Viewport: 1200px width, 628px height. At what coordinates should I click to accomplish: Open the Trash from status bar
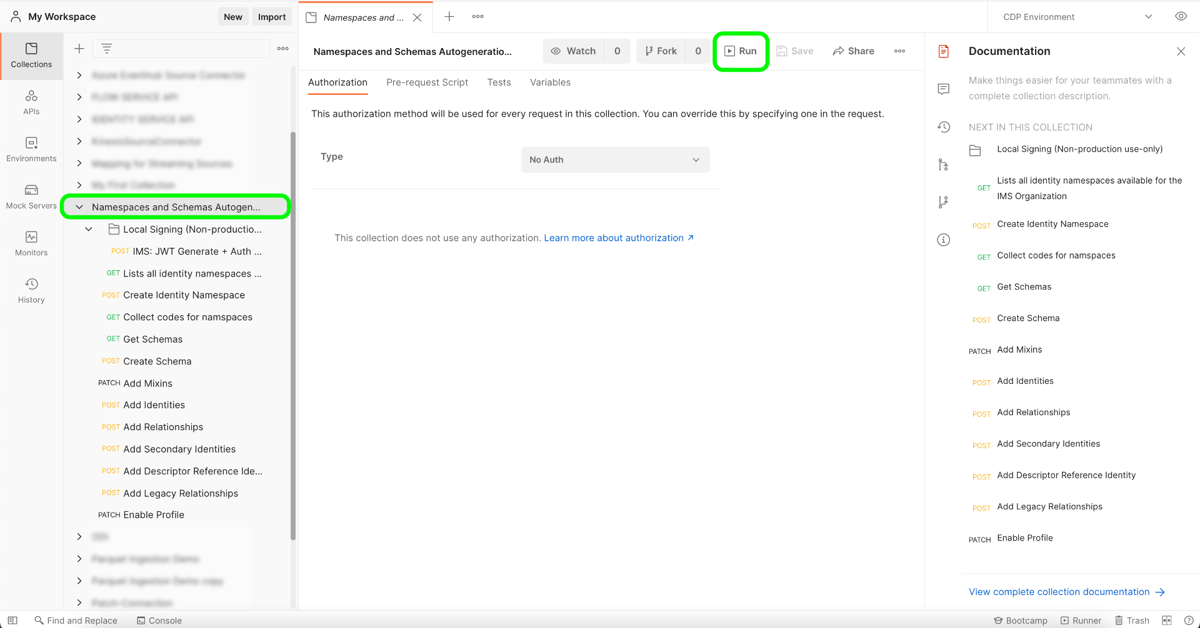[1131, 620]
